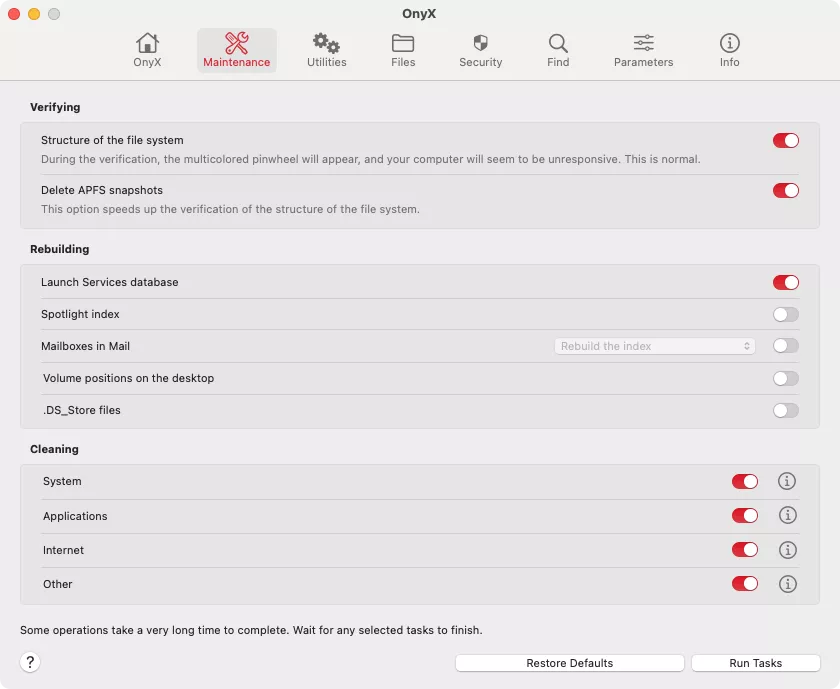Click the Find magnifying glass icon

click(558, 44)
